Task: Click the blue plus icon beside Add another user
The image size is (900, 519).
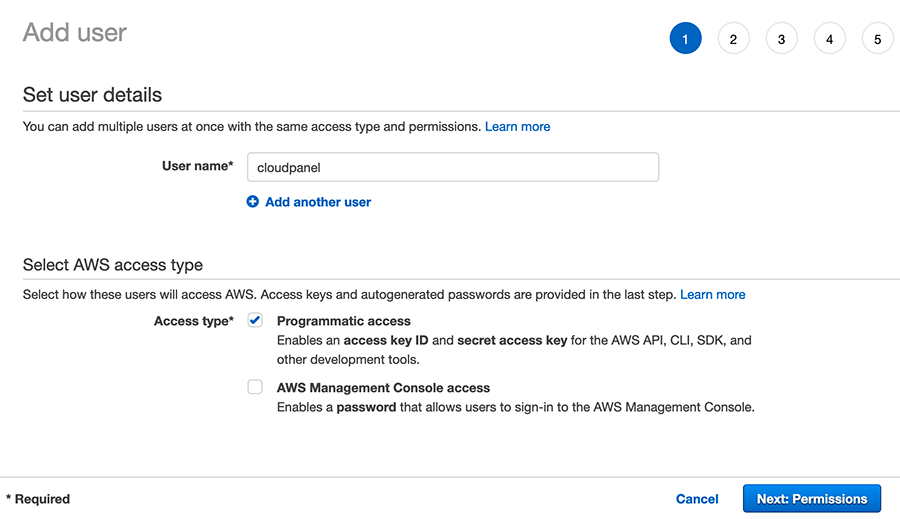Action: click(x=253, y=202)
